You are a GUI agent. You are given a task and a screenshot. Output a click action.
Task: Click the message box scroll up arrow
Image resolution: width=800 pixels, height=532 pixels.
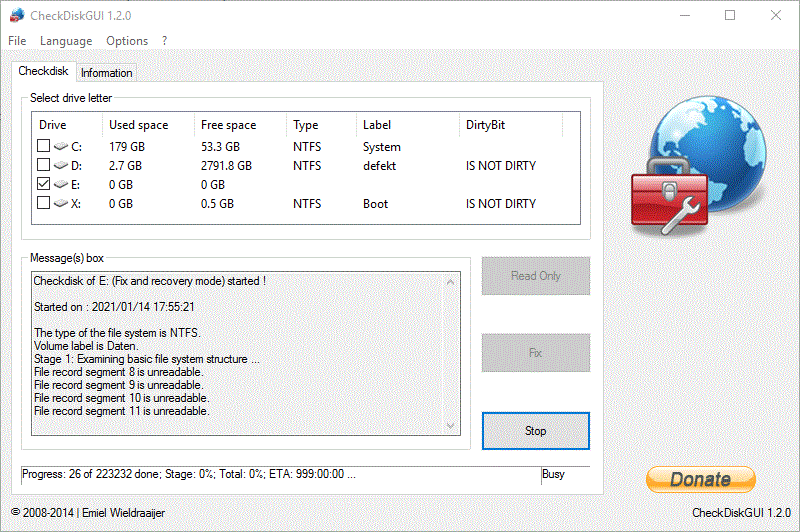450,282
